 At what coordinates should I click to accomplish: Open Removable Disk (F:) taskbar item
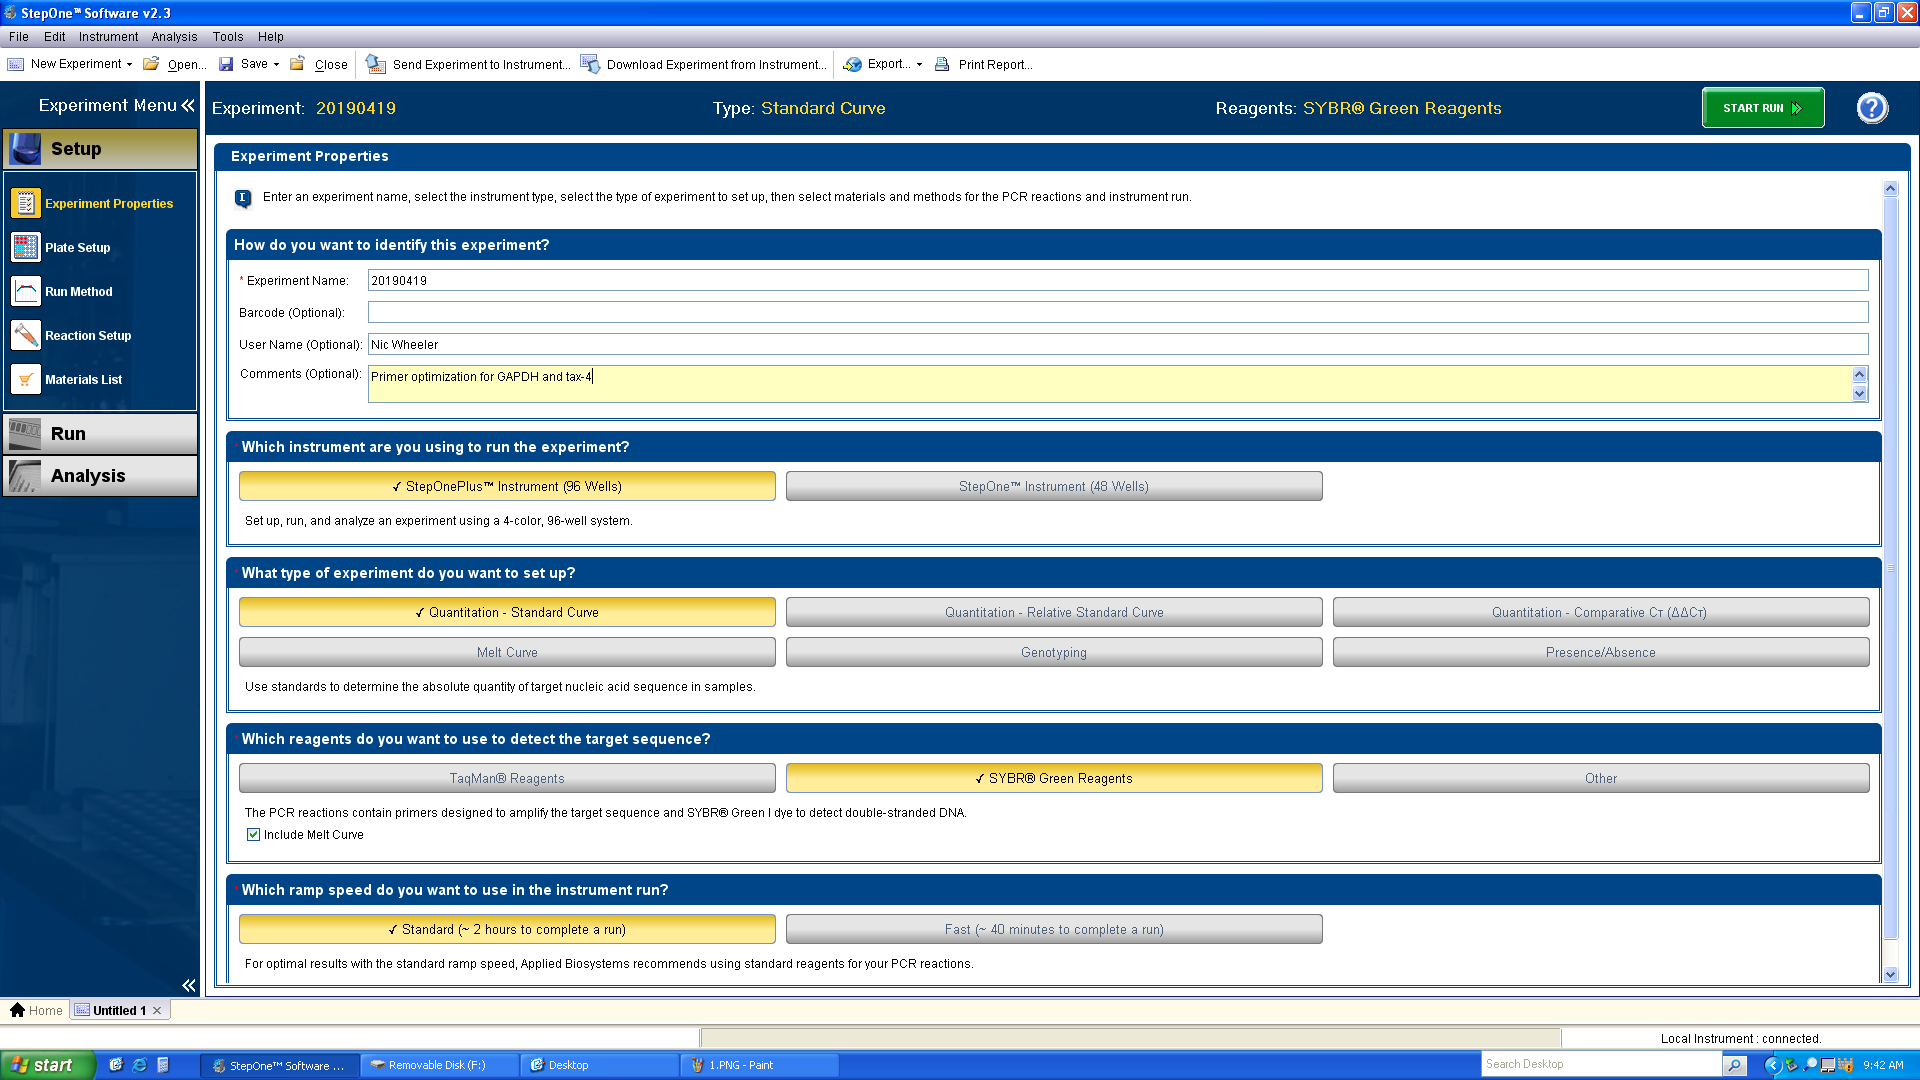(x=440, y=1065)
